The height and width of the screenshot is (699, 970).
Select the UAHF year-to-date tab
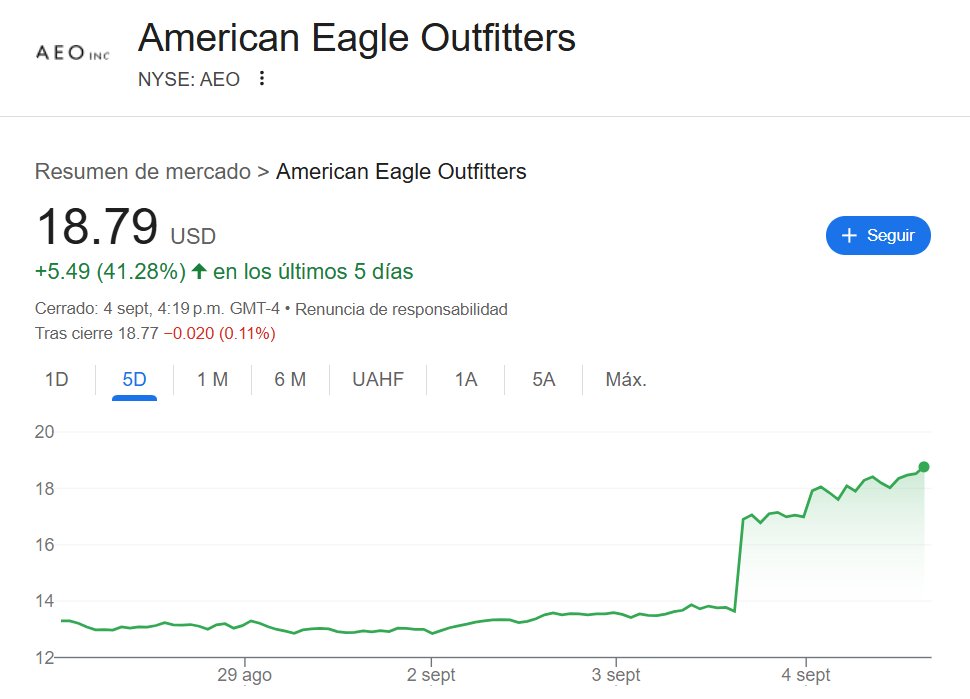(378, 380)
